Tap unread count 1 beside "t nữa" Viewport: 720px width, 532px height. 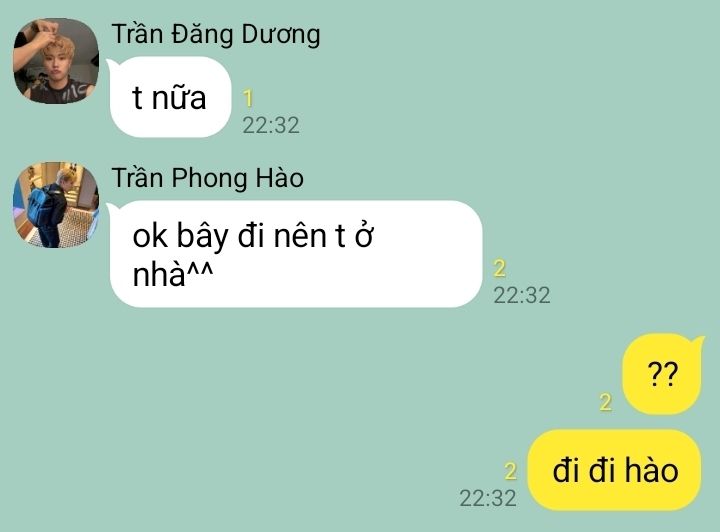248,98
